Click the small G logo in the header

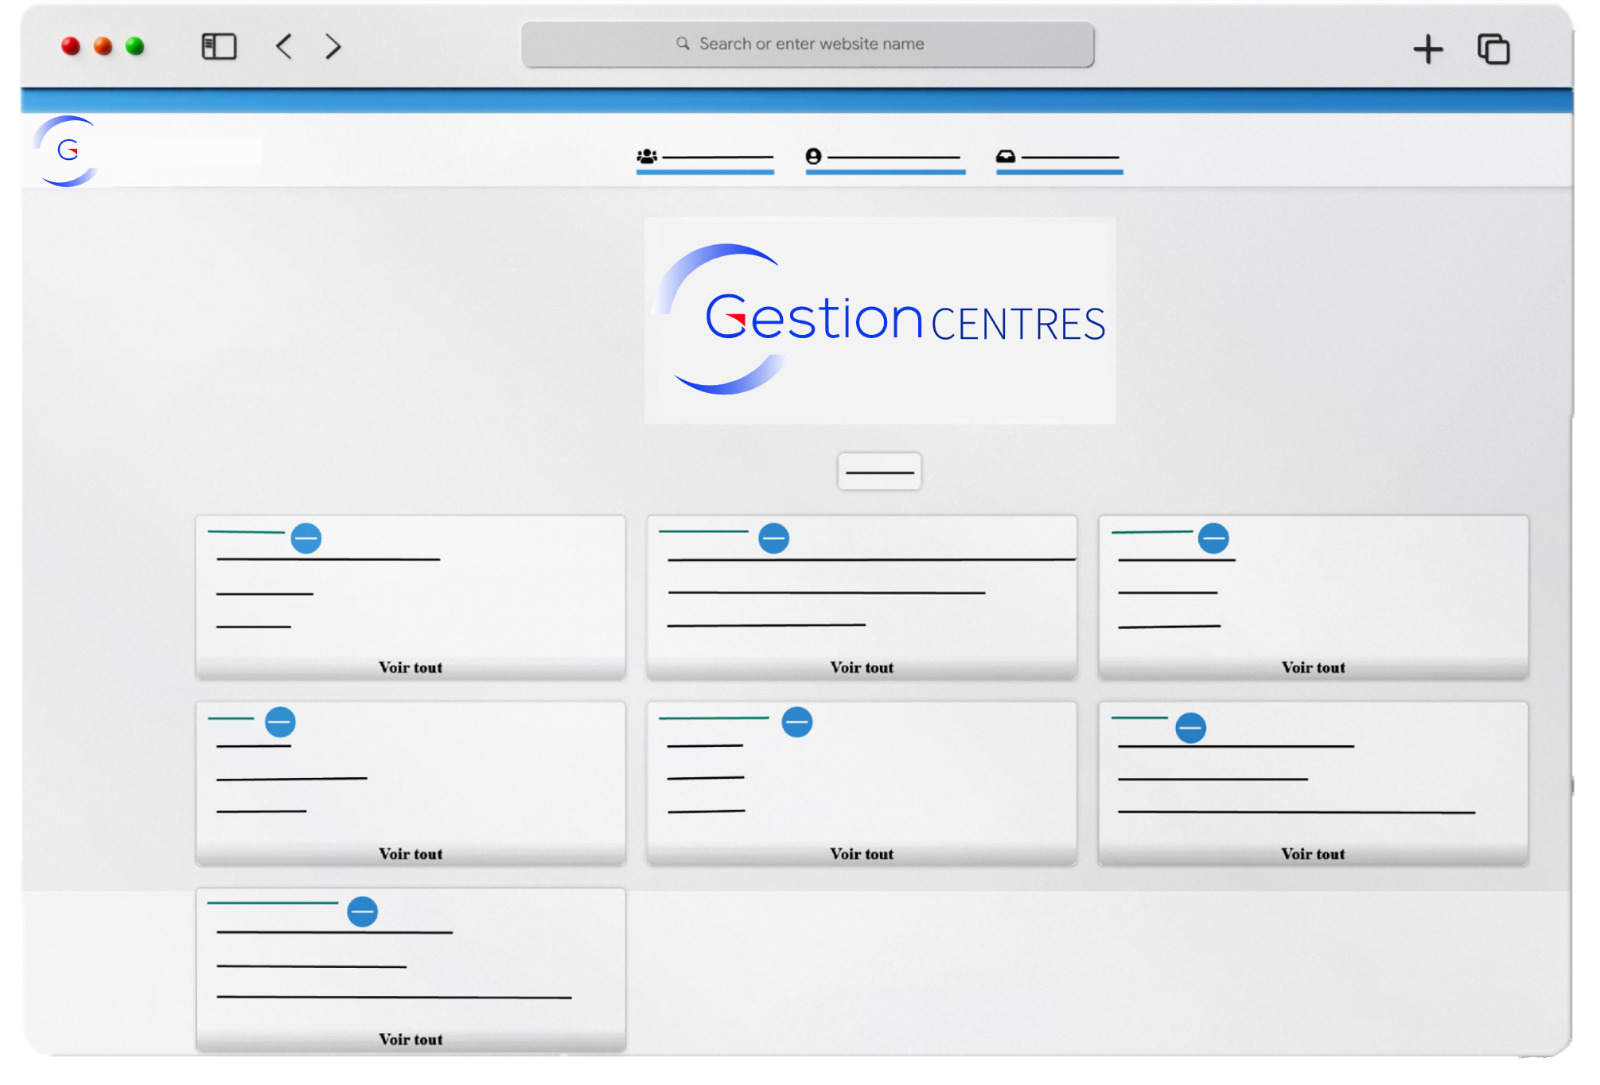[68, 151]
